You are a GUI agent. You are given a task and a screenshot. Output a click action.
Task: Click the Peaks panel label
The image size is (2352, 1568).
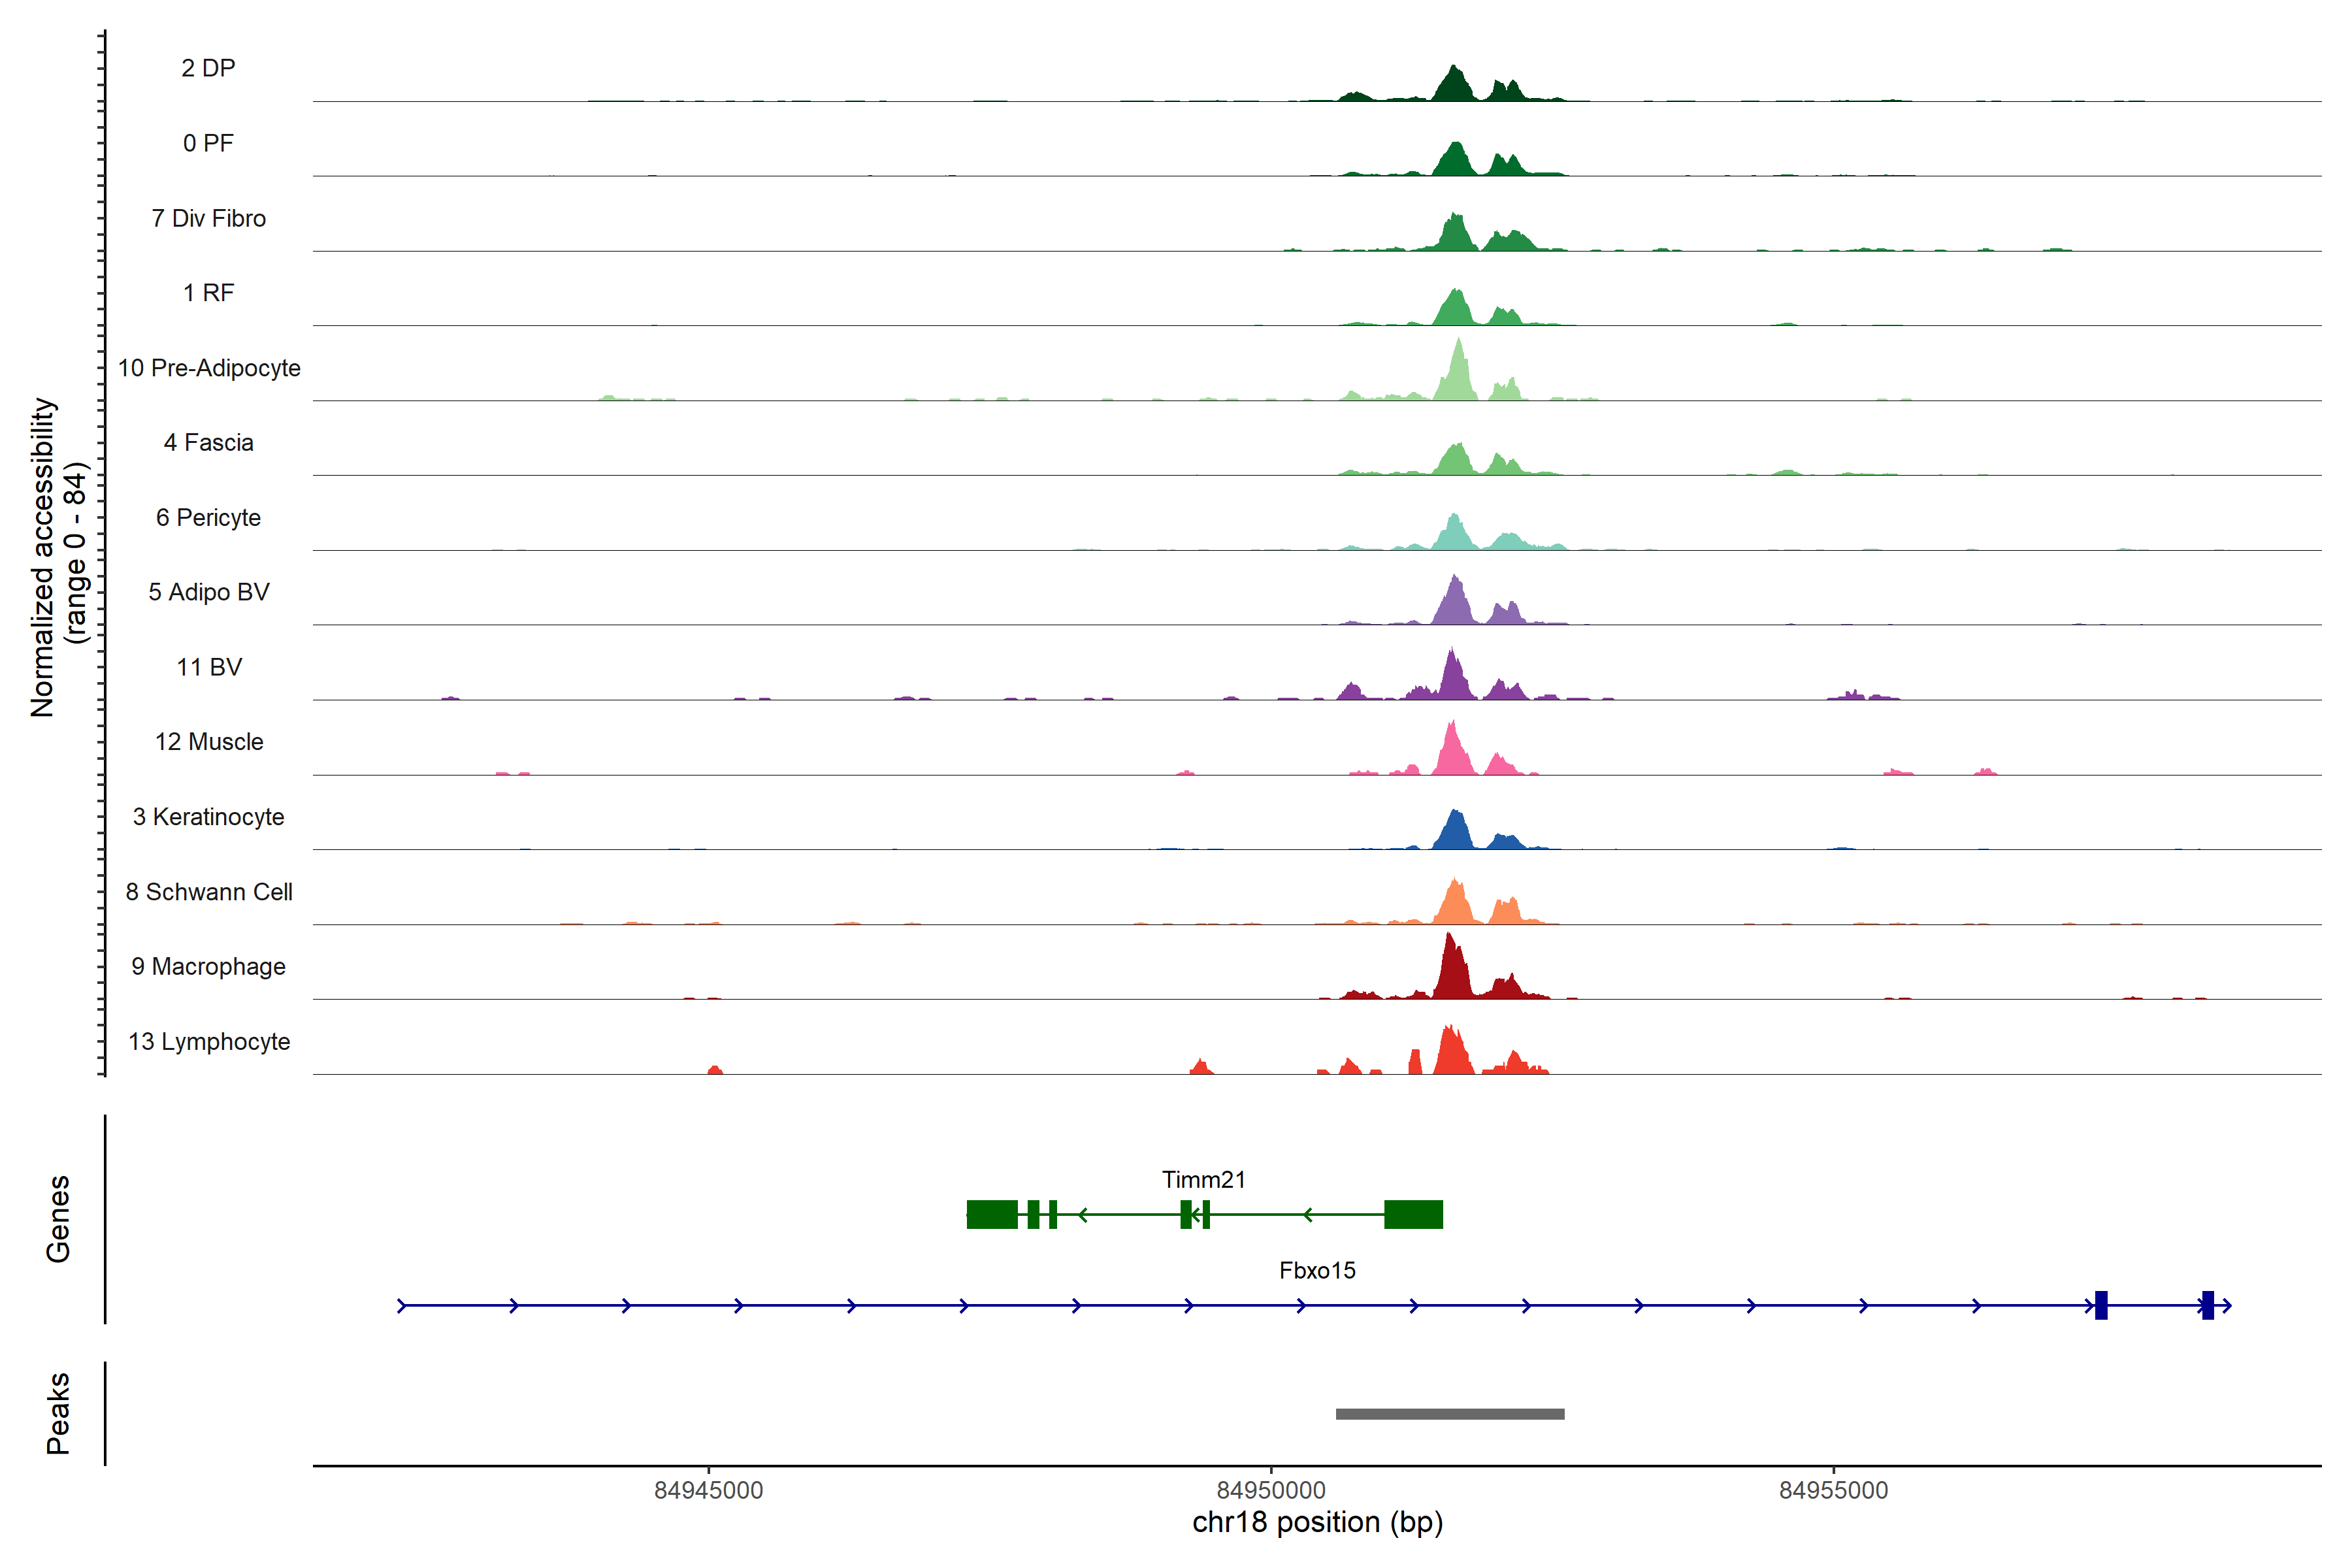tap(58, 1413)
